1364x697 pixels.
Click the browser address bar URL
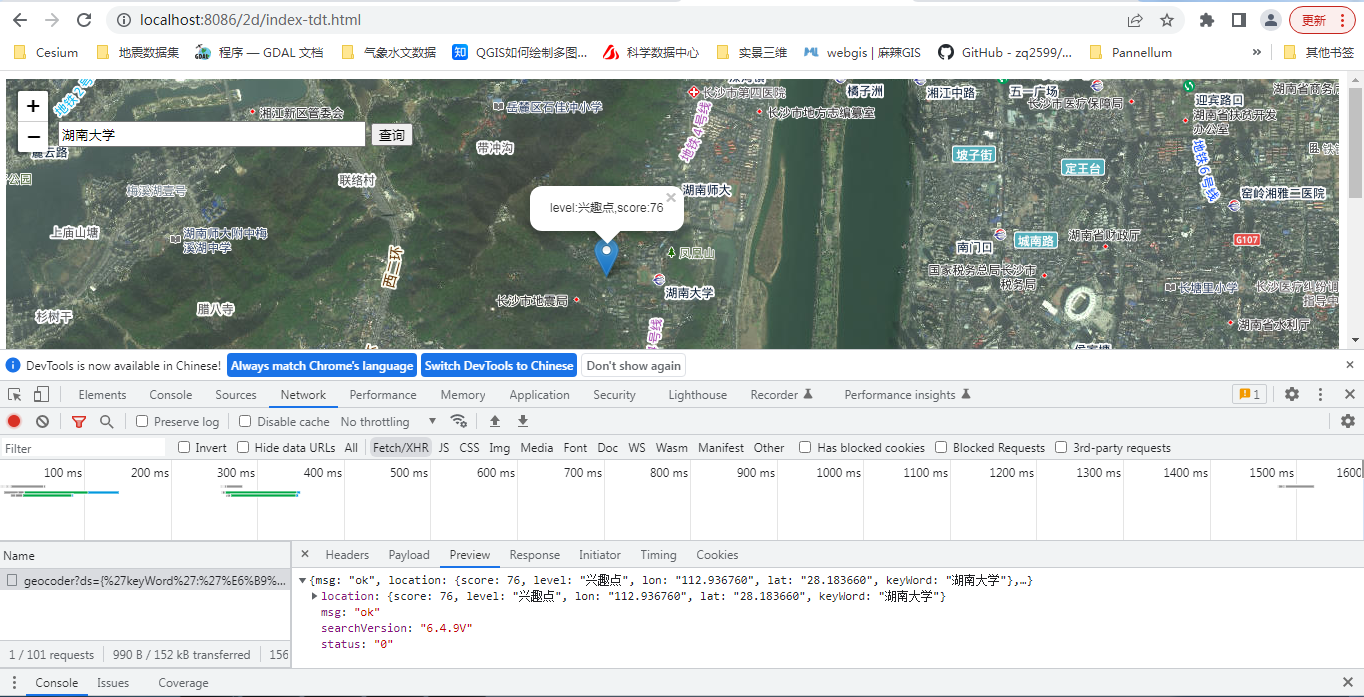pyautogui.click(x=251, y=20)
